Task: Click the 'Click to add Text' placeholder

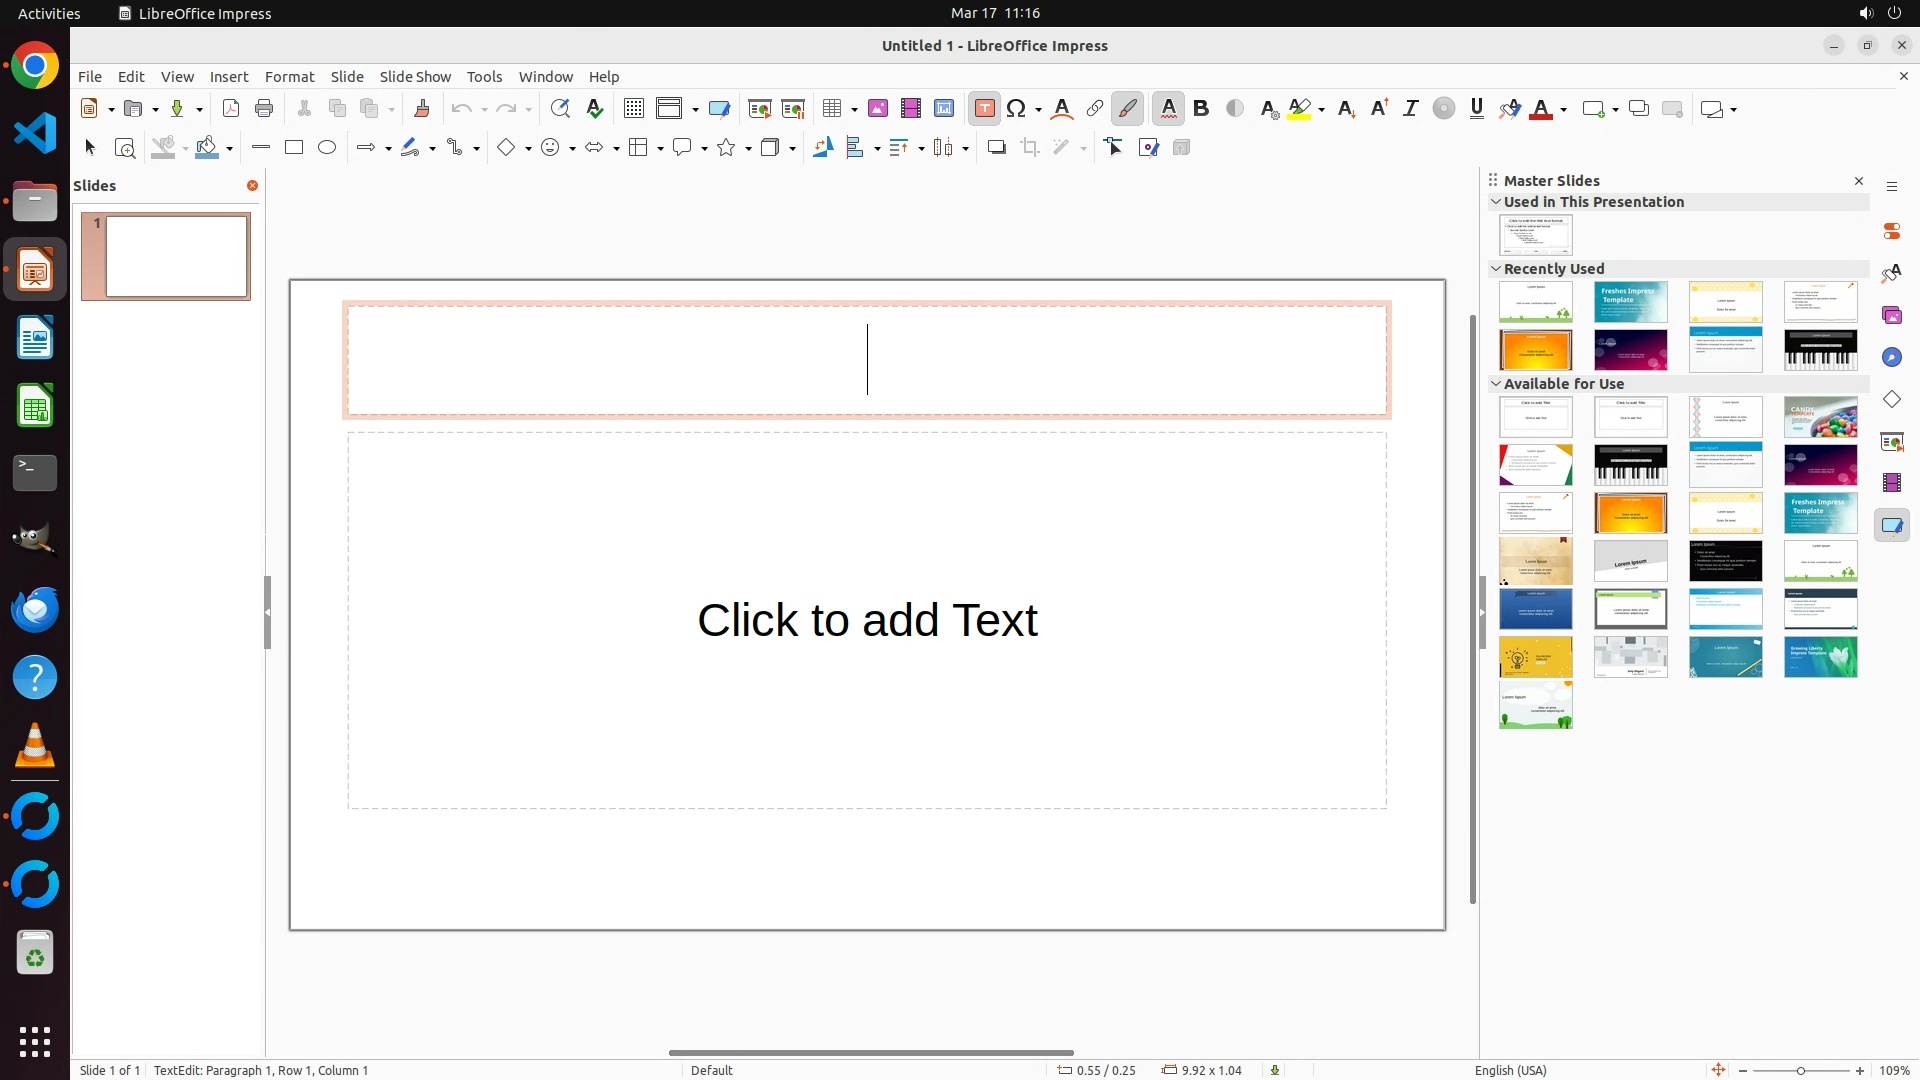Action: (867, 620)
